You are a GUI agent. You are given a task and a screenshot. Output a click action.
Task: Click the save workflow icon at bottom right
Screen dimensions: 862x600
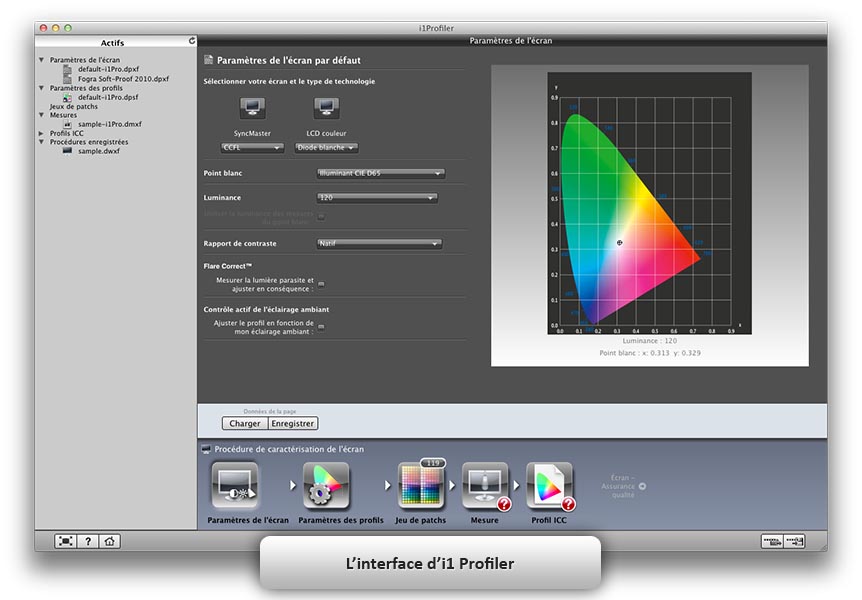794,542
